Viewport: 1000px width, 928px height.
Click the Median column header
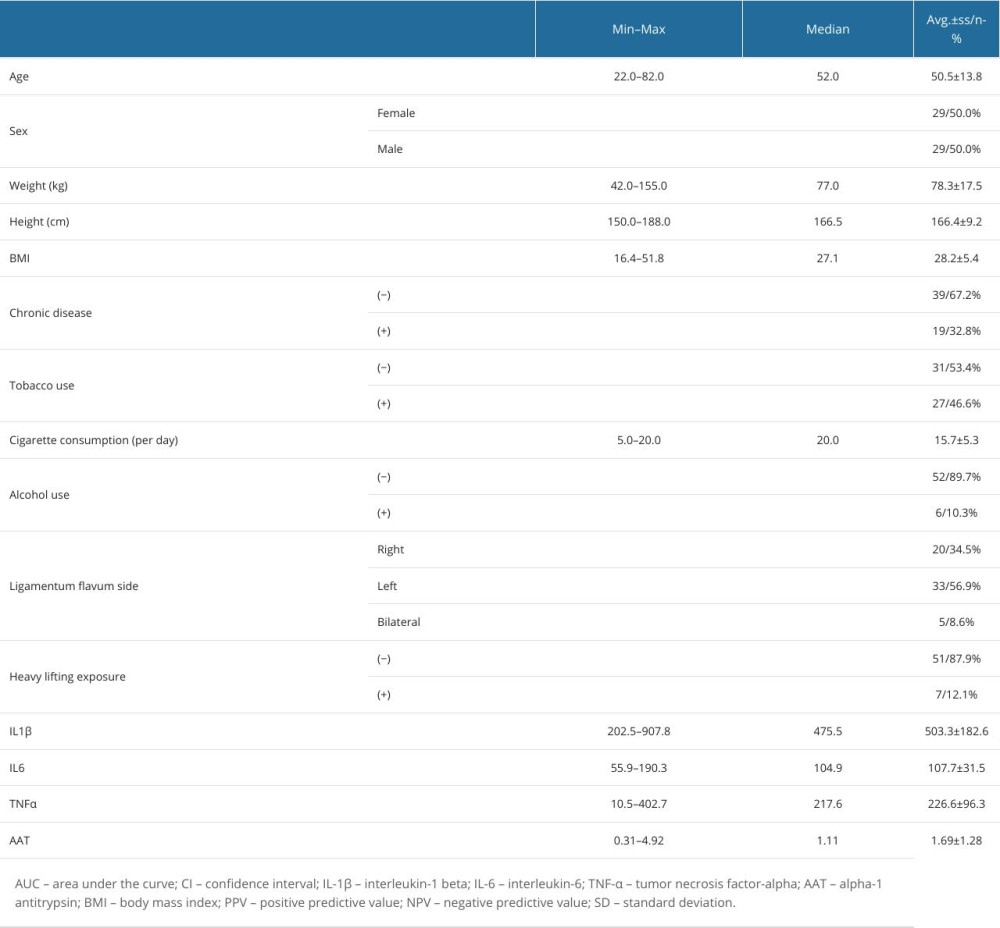pos(827,29)
